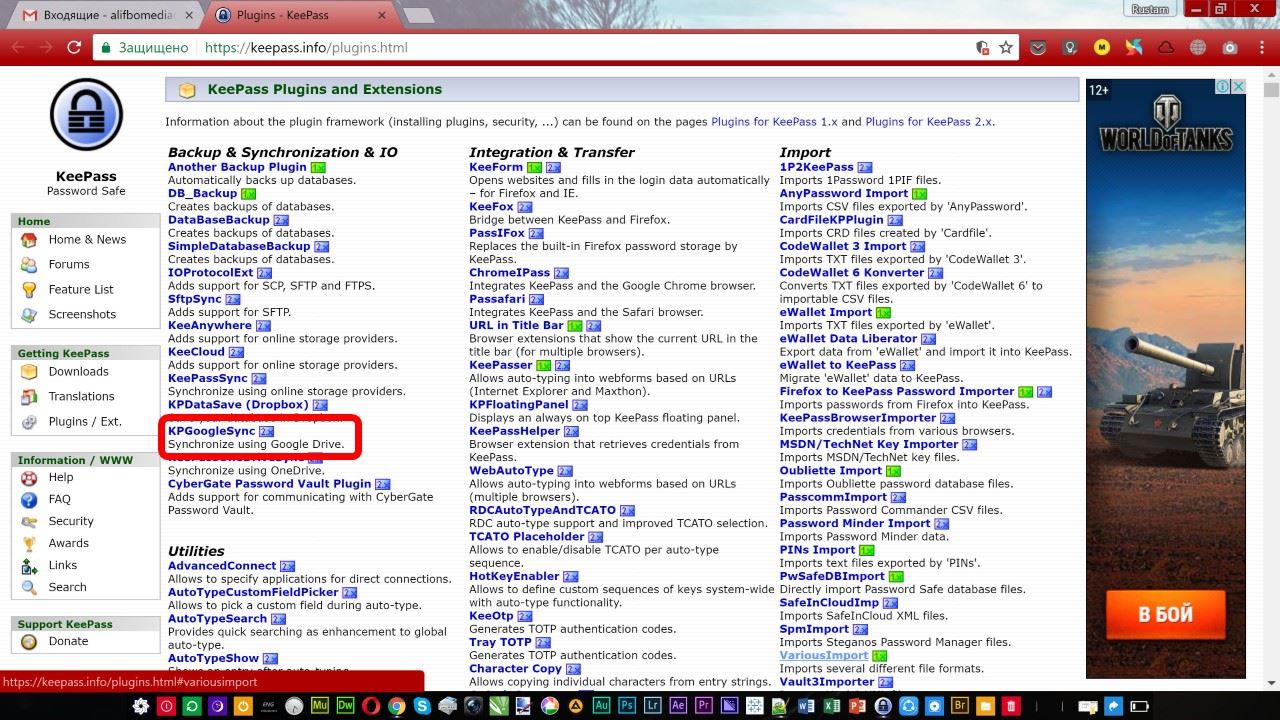This screenshot has height=720, width=1280.
Task: Open the KeeAnywhere plugin link
Action: tap(210, 325)
